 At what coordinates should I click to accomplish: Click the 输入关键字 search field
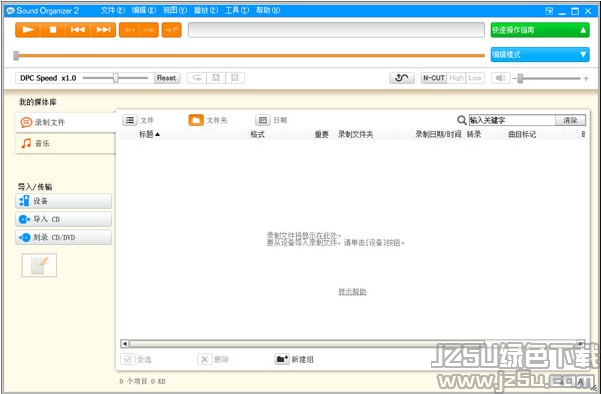point(512,120)
